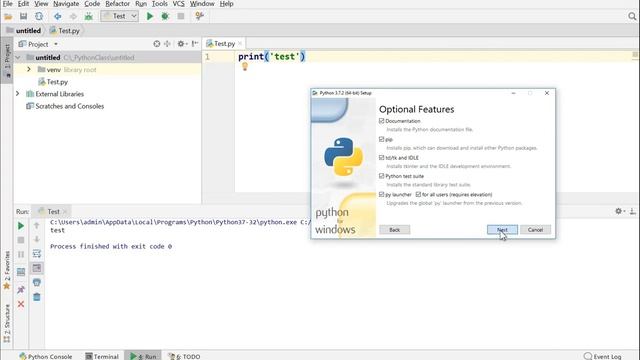Click the Synchronize toolbar icon

[x=39, y=16]
